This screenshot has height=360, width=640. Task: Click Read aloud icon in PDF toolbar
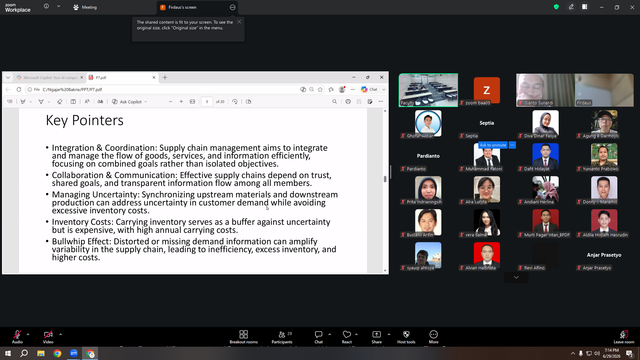87,102
